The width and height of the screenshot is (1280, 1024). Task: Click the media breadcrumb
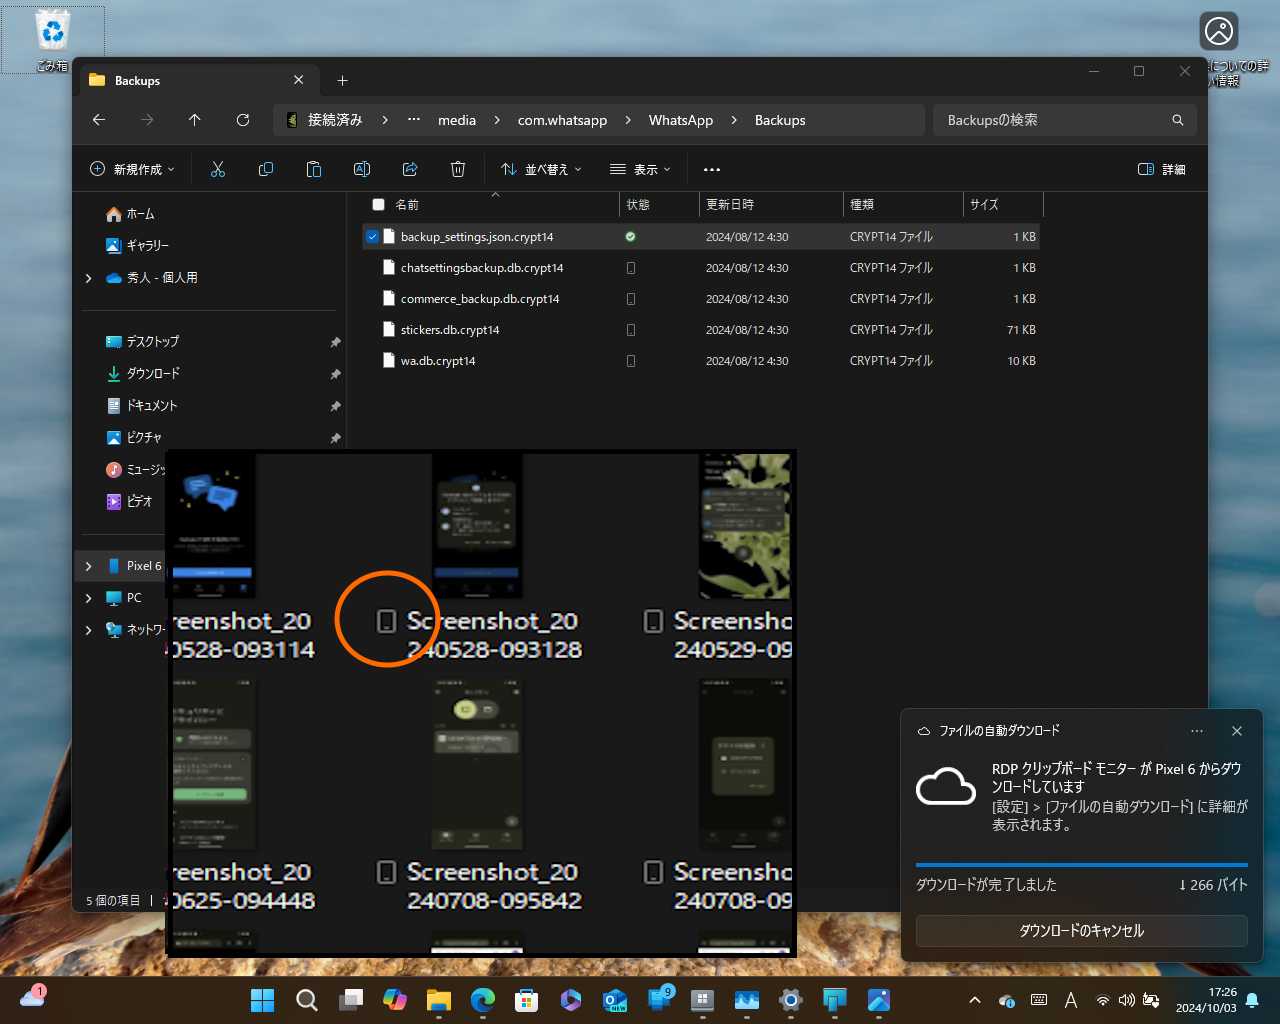457,120
